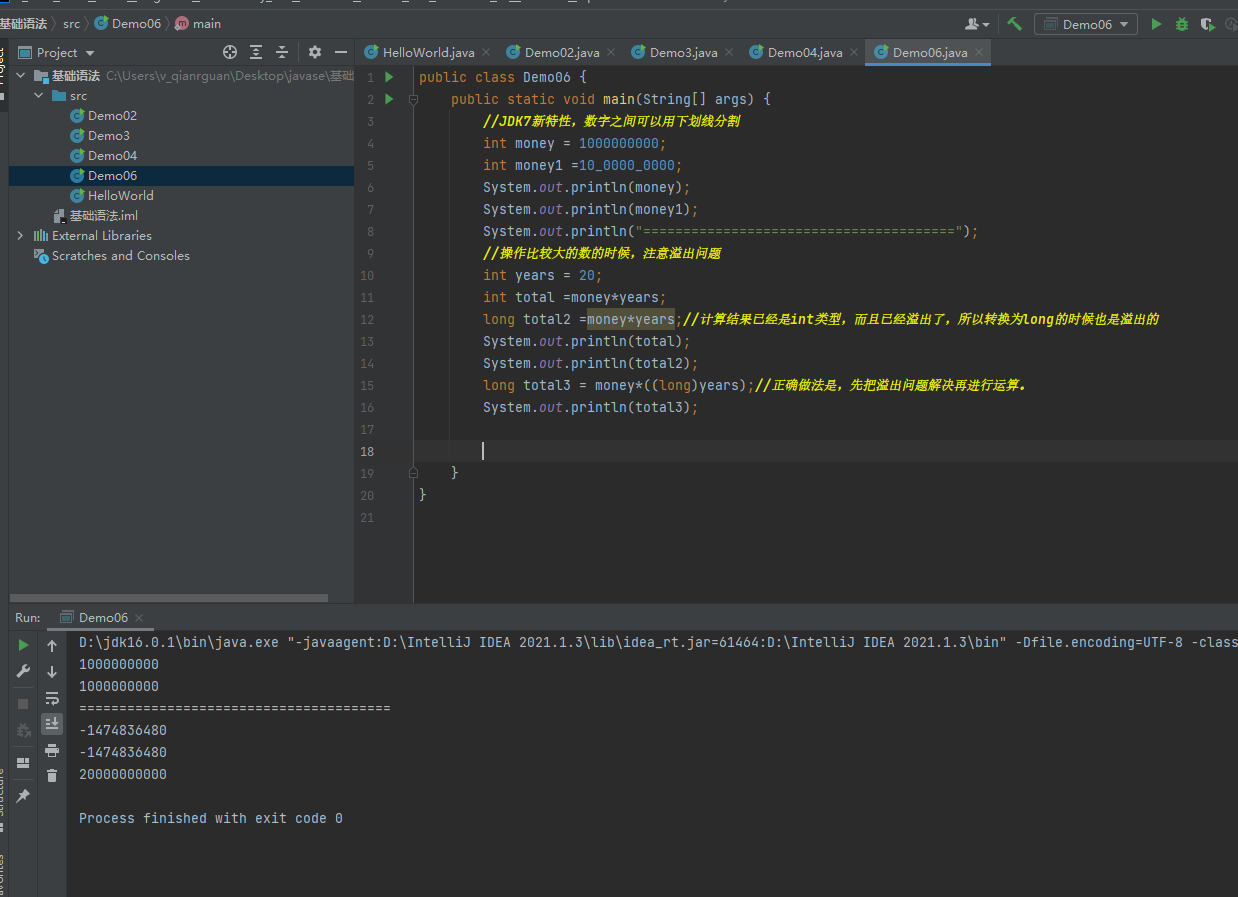This screenshot has width=1238, height=897.
Task: Toggle soft-wrap in the Run console
Action: (x=52, y=698)
